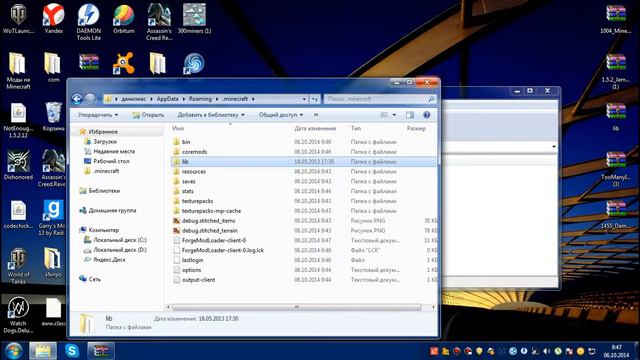
Task: Open the WoT Launcher desktop icon
Action: tap(18, 18)
